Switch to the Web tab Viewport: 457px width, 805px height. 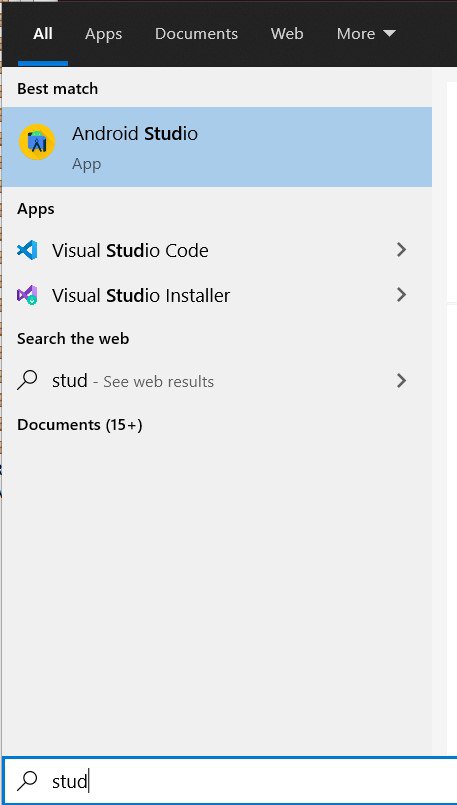click(x=287, y=34)
